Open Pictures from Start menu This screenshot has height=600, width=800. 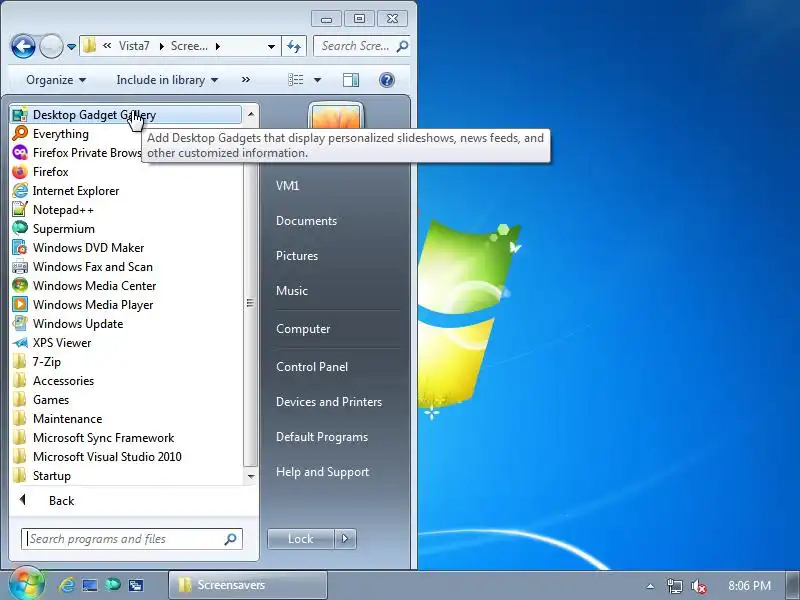pyautogui.click(x=297, y=256)
